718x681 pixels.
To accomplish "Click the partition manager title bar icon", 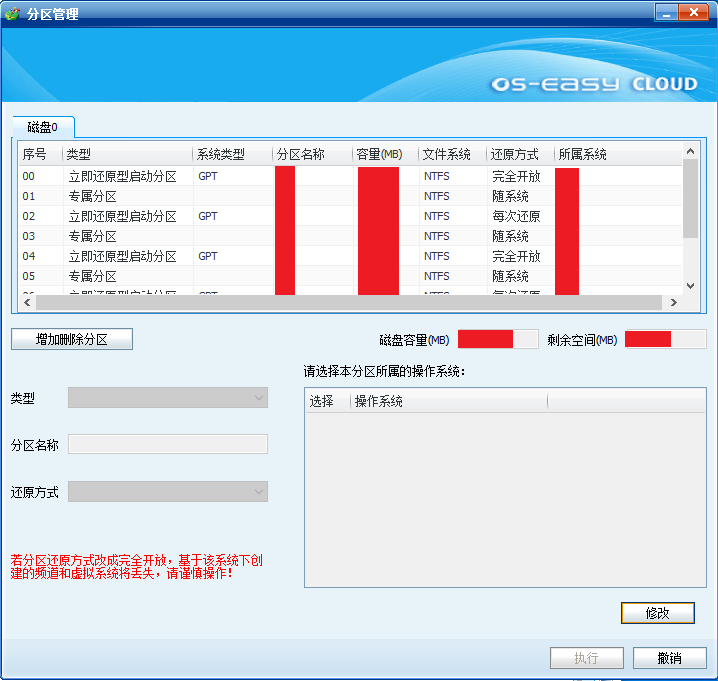I will click(x=12, y=14).
